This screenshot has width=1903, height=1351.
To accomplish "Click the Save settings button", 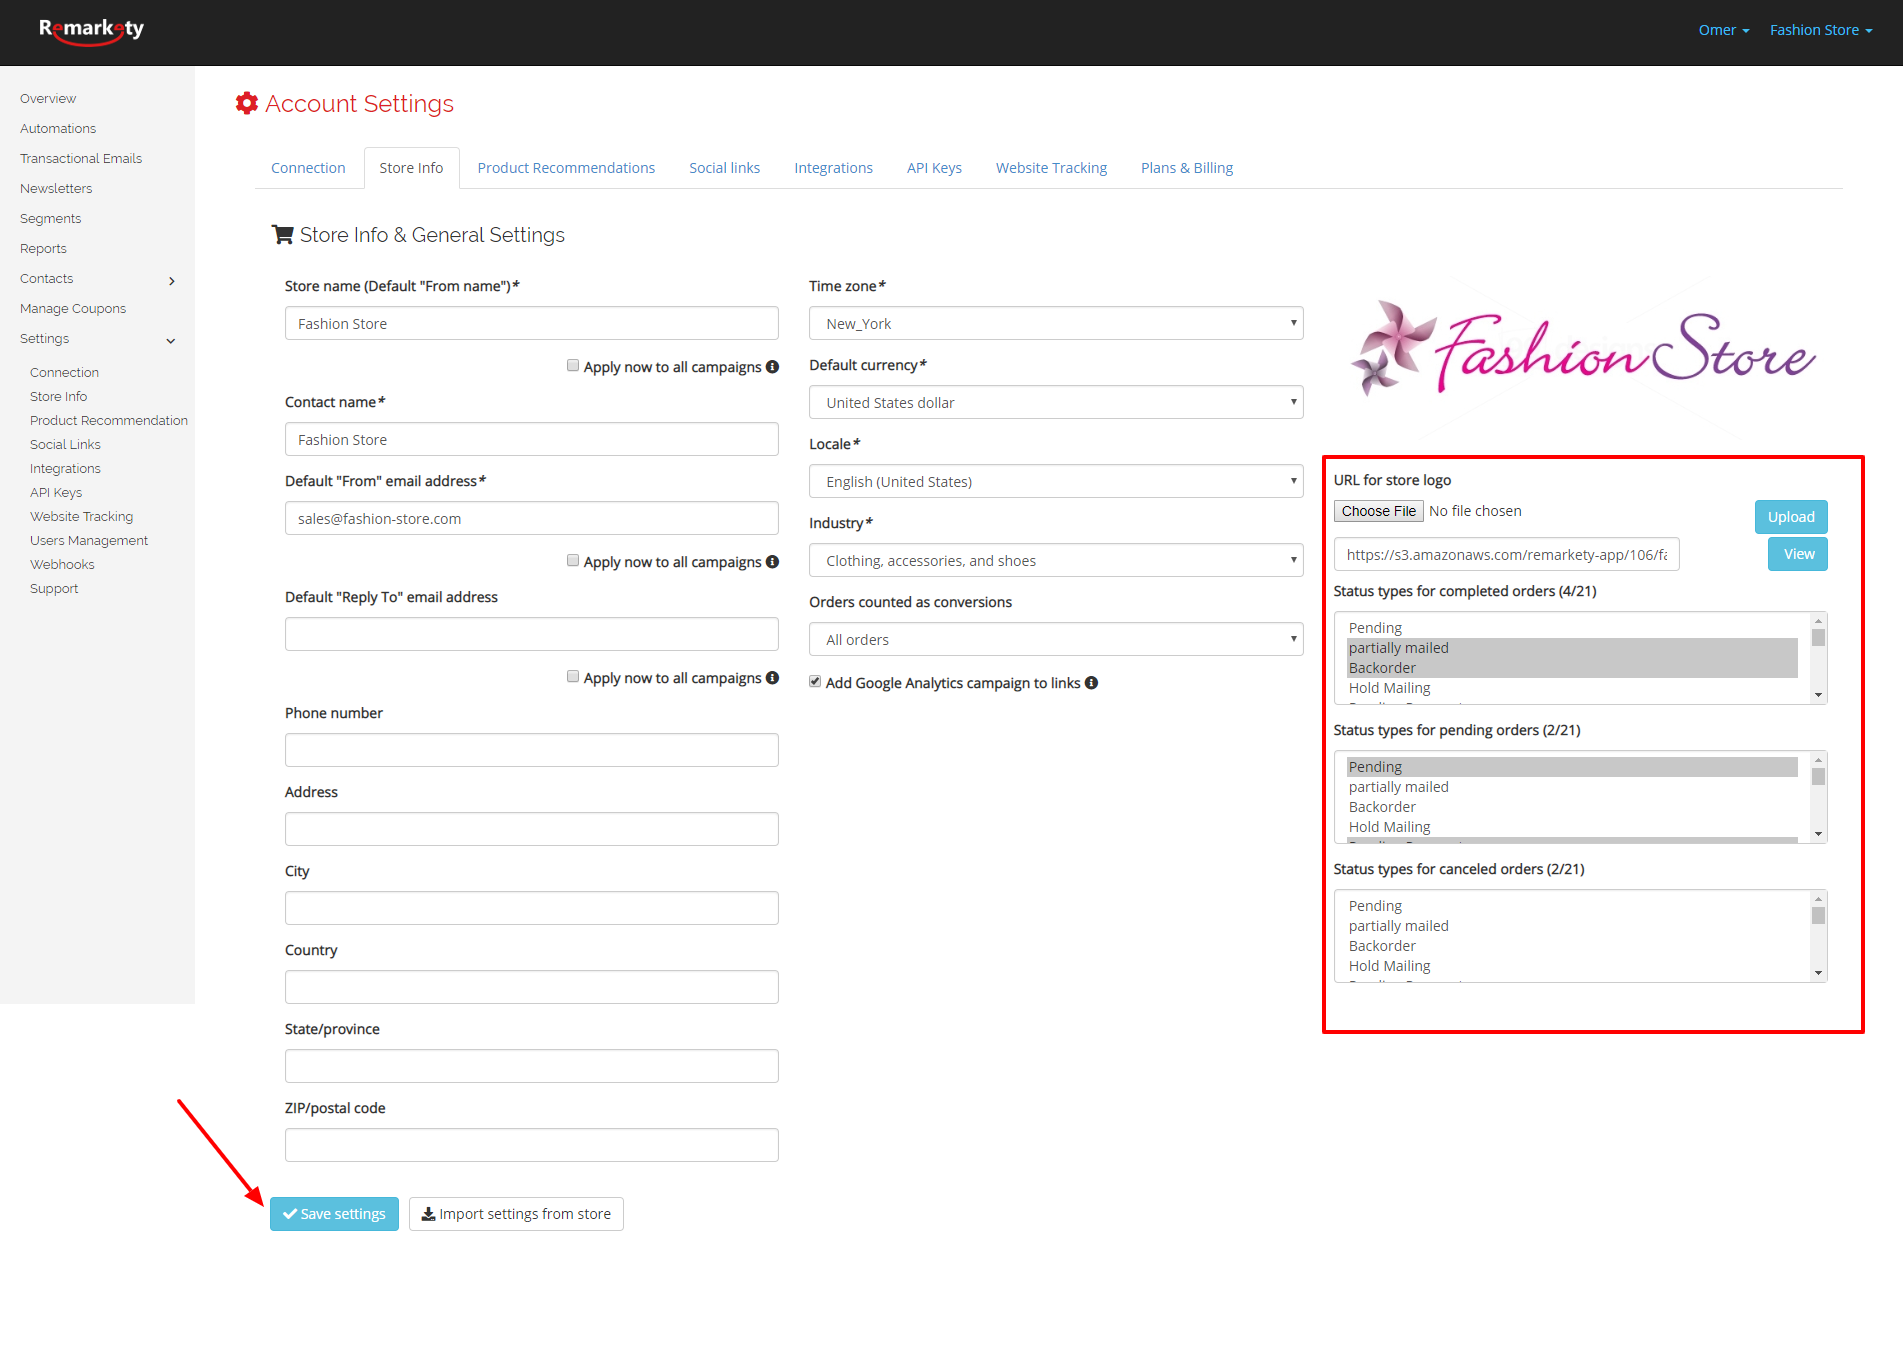I will pyautogui.click(x=334, y=1214).
